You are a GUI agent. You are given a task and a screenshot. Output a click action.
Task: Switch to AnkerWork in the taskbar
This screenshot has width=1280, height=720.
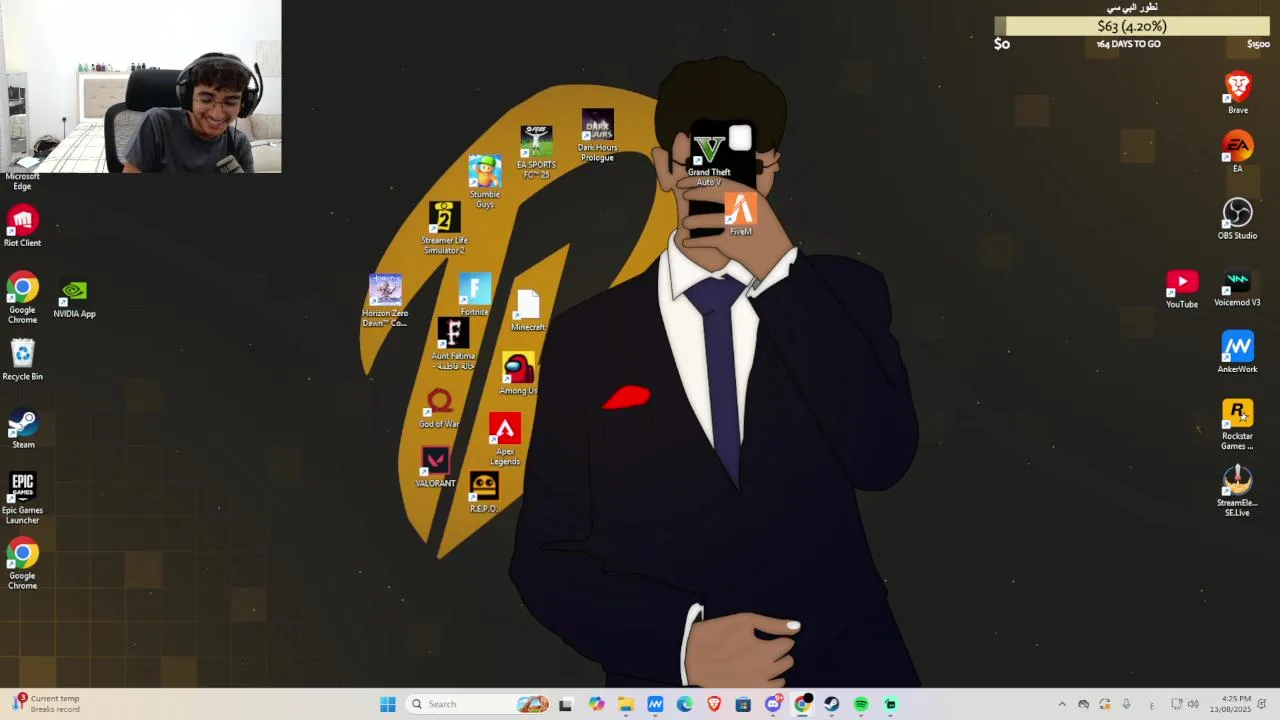655,704
